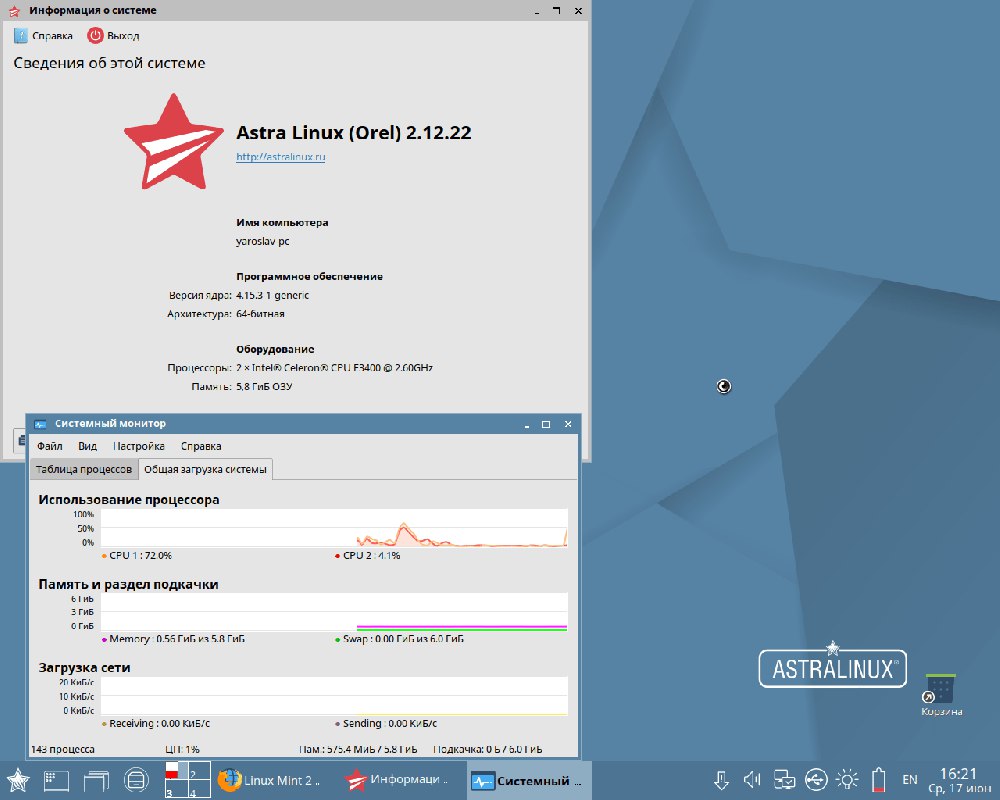Click the CPU 1 orange legend dot
Image resolution: width=1000 pixels, height=800 pixels.
click(104, 556)
